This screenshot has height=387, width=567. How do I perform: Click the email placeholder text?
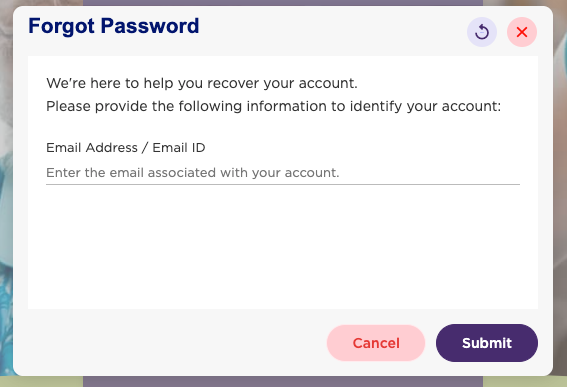pyautogui.click(x=193, y=173)
